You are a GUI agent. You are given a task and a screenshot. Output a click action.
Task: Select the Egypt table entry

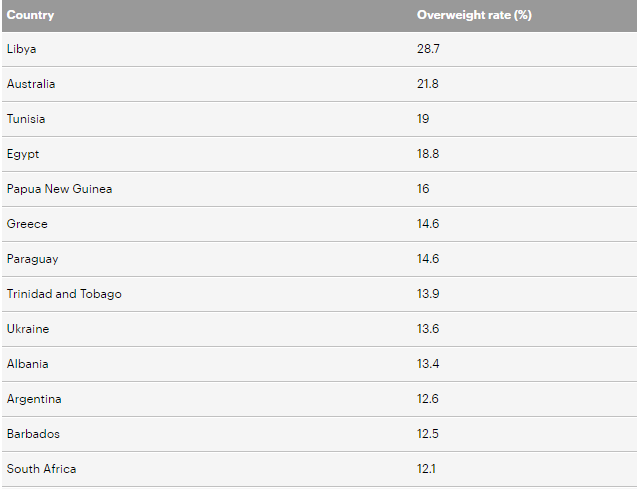point(23,154)
